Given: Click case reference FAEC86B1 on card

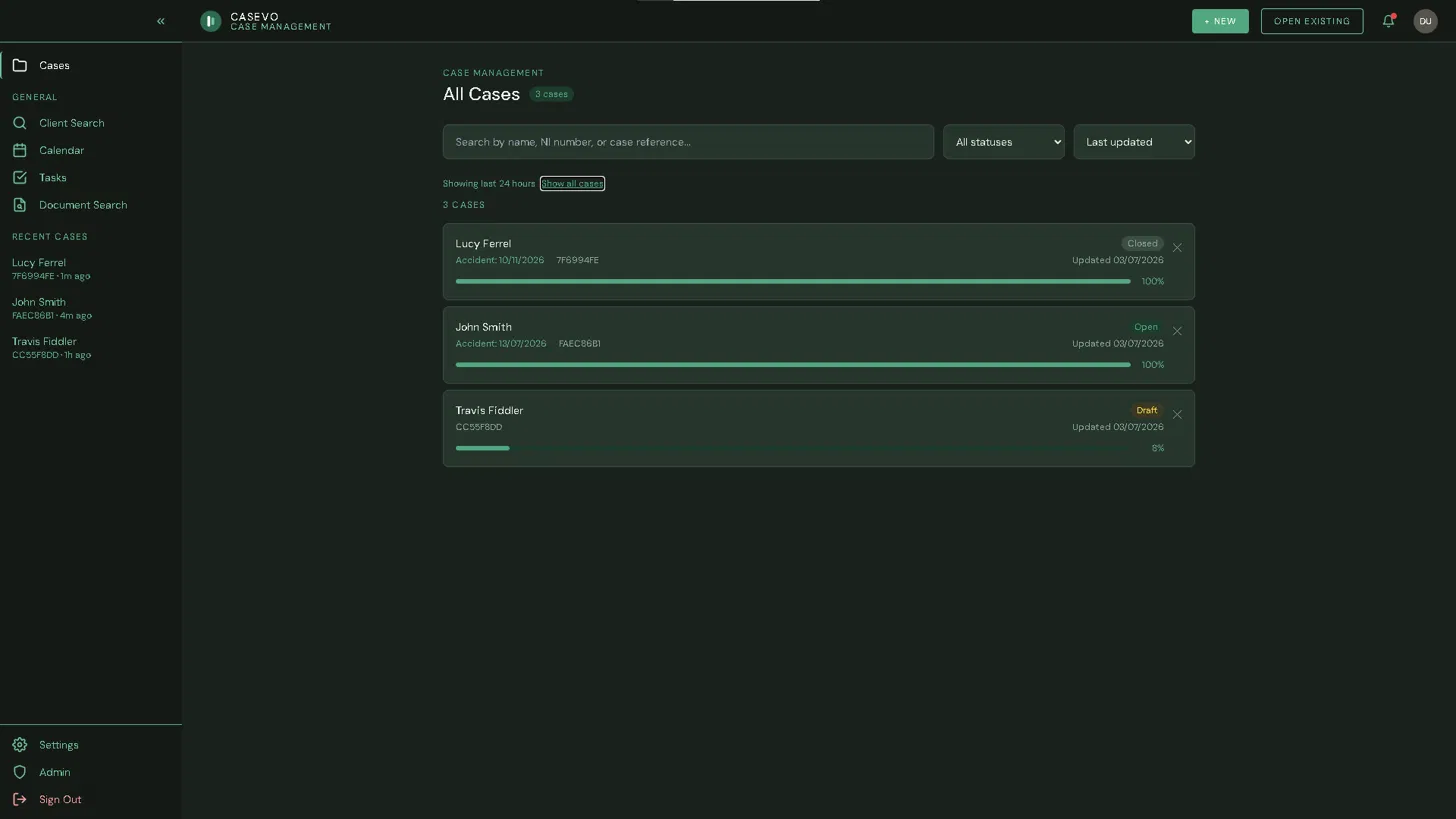Looking at the screenshot, I should (580, 344).
